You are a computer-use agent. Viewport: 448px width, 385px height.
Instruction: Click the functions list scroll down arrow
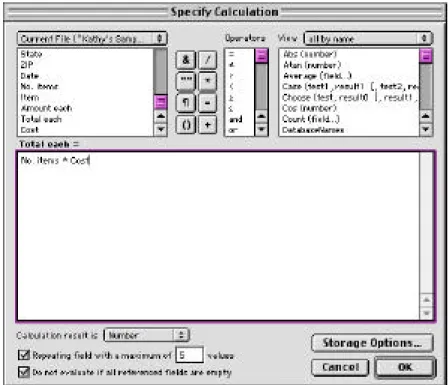[x=426, y=129]
